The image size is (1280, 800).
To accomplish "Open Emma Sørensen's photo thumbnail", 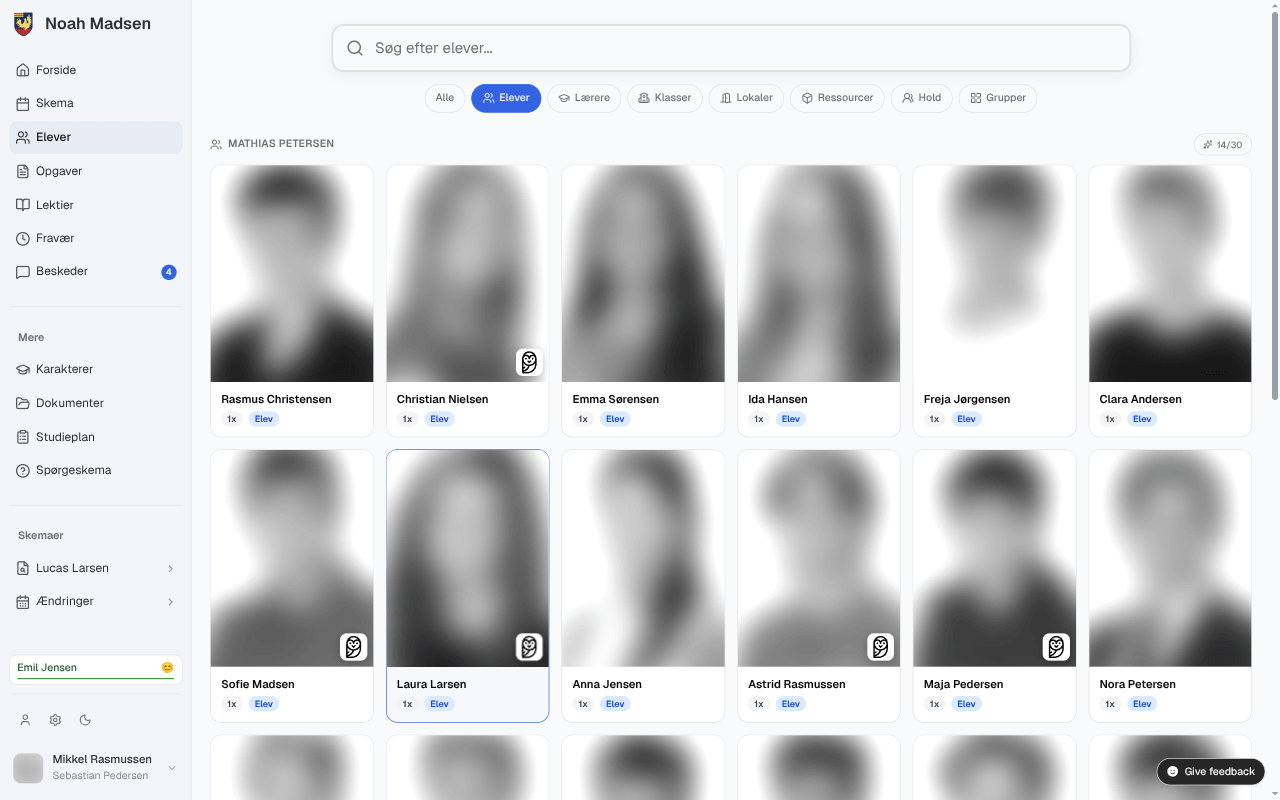I will 643,274.
